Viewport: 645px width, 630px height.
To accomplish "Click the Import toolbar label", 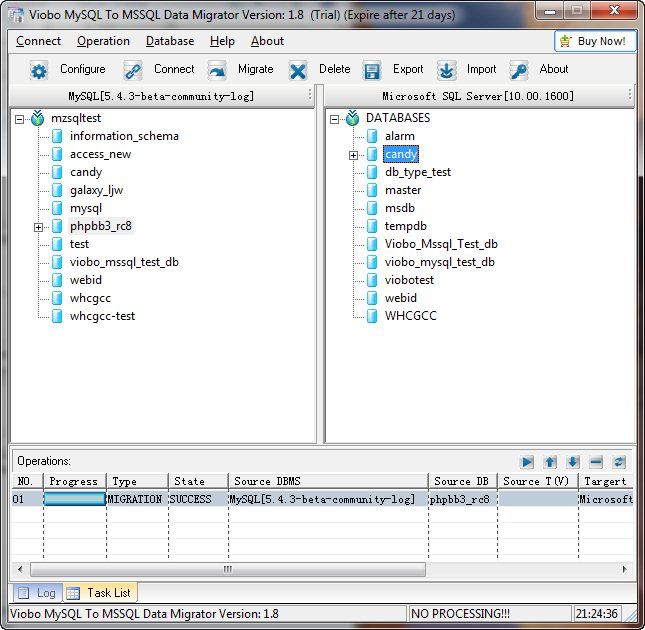I will tap(481, 69).
